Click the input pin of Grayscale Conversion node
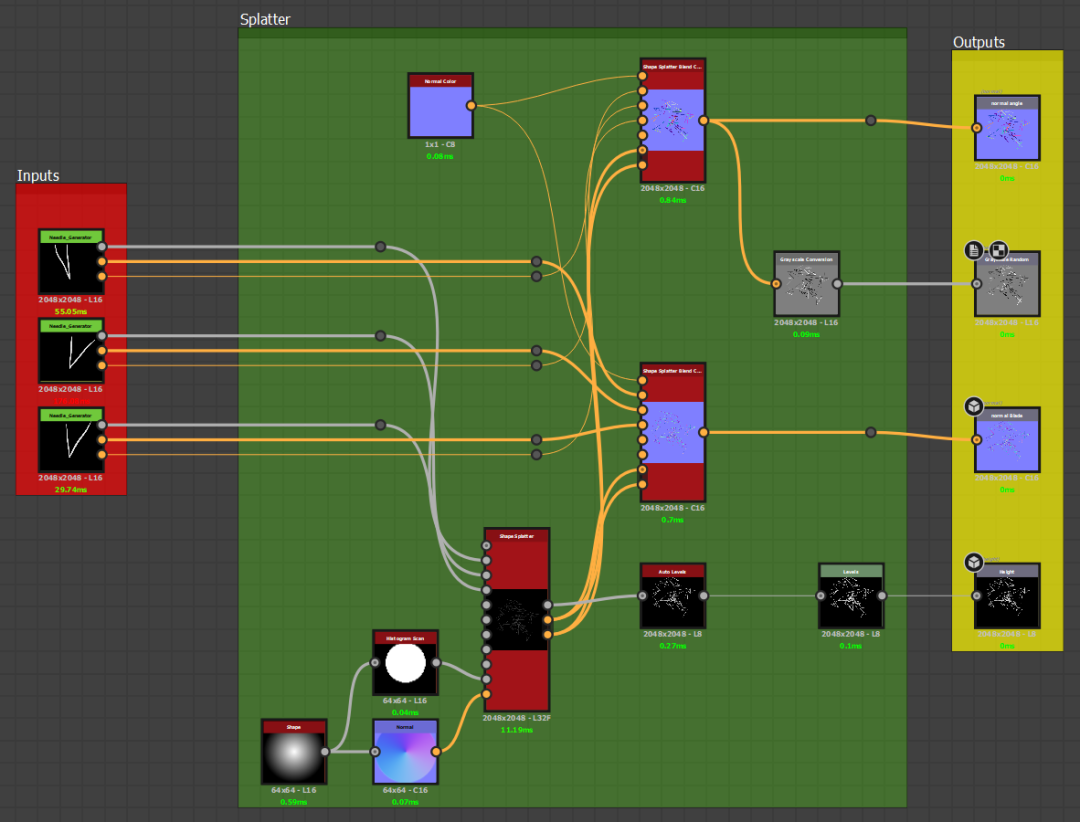The width and height of the screenshot is (1080, 822). [x=776, y=284]
